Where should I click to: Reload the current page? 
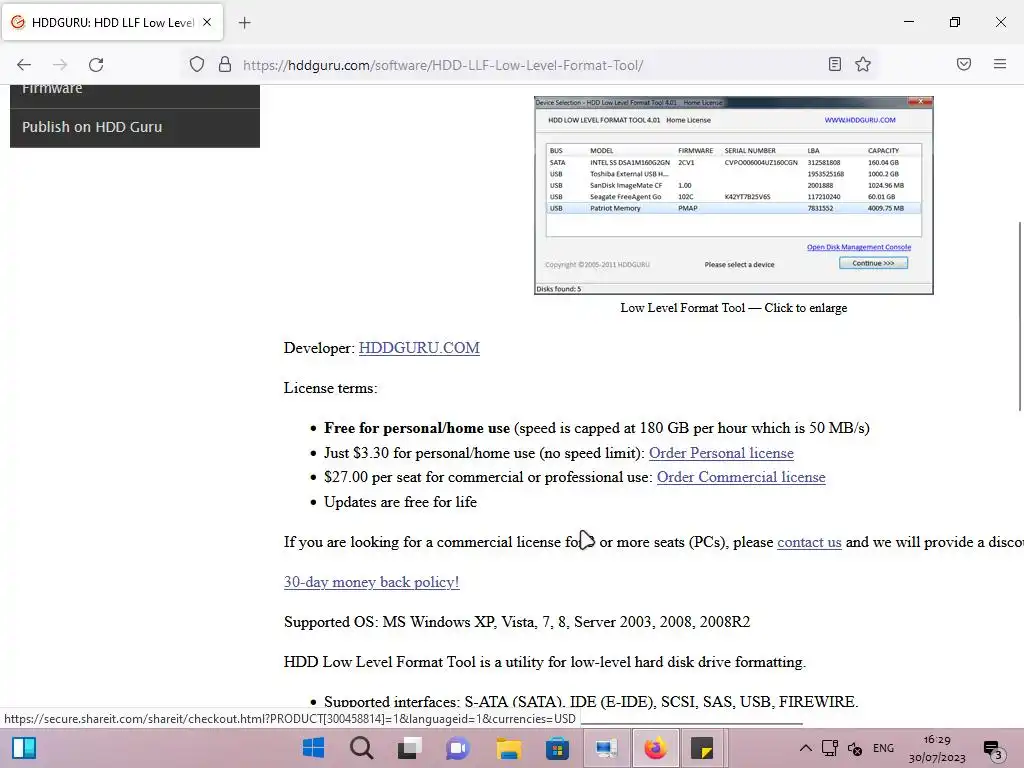(x=96, y=65)
